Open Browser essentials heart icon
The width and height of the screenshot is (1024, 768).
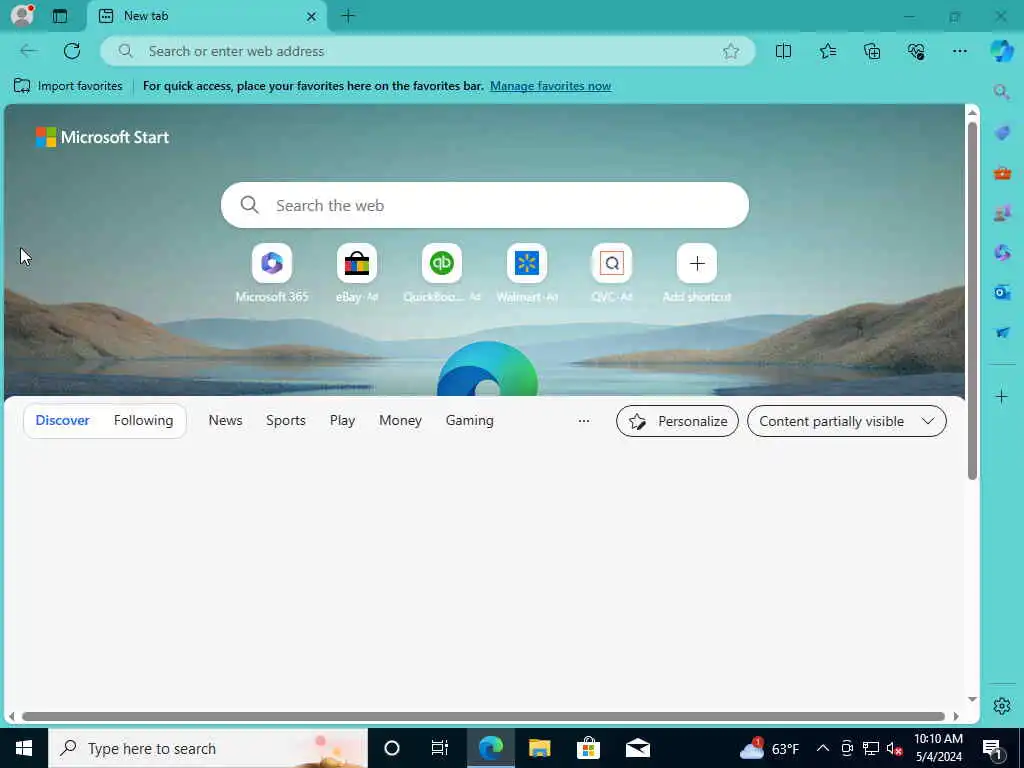pos(916,51)
